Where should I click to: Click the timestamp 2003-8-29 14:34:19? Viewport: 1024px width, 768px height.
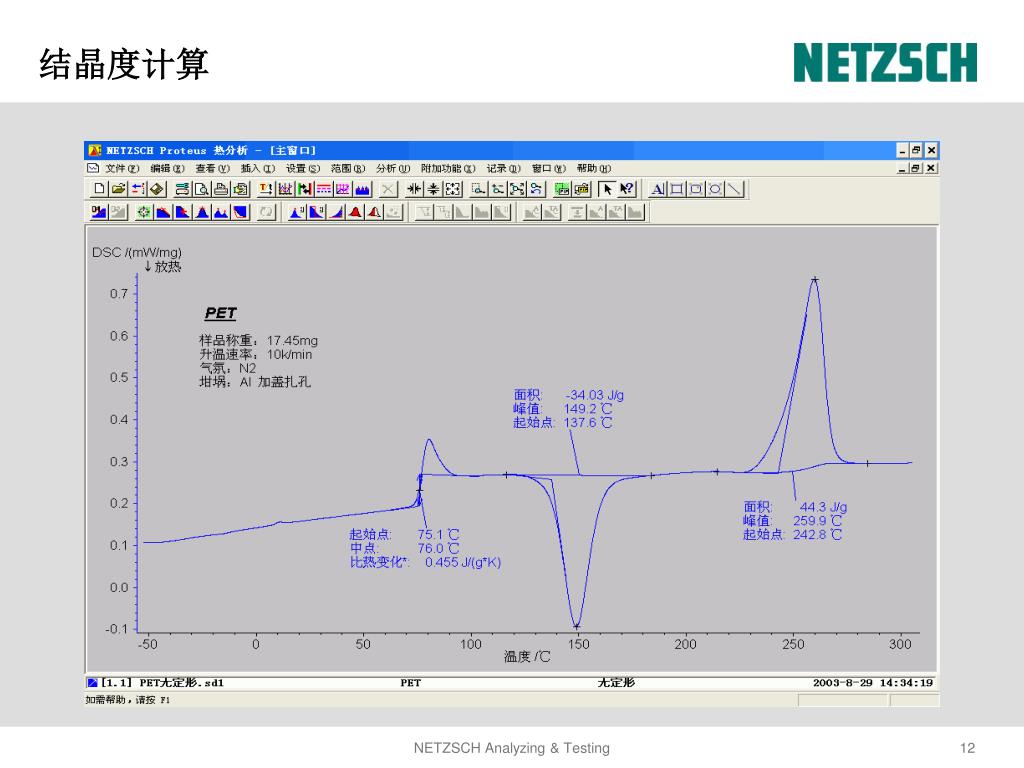click(872, 682)
